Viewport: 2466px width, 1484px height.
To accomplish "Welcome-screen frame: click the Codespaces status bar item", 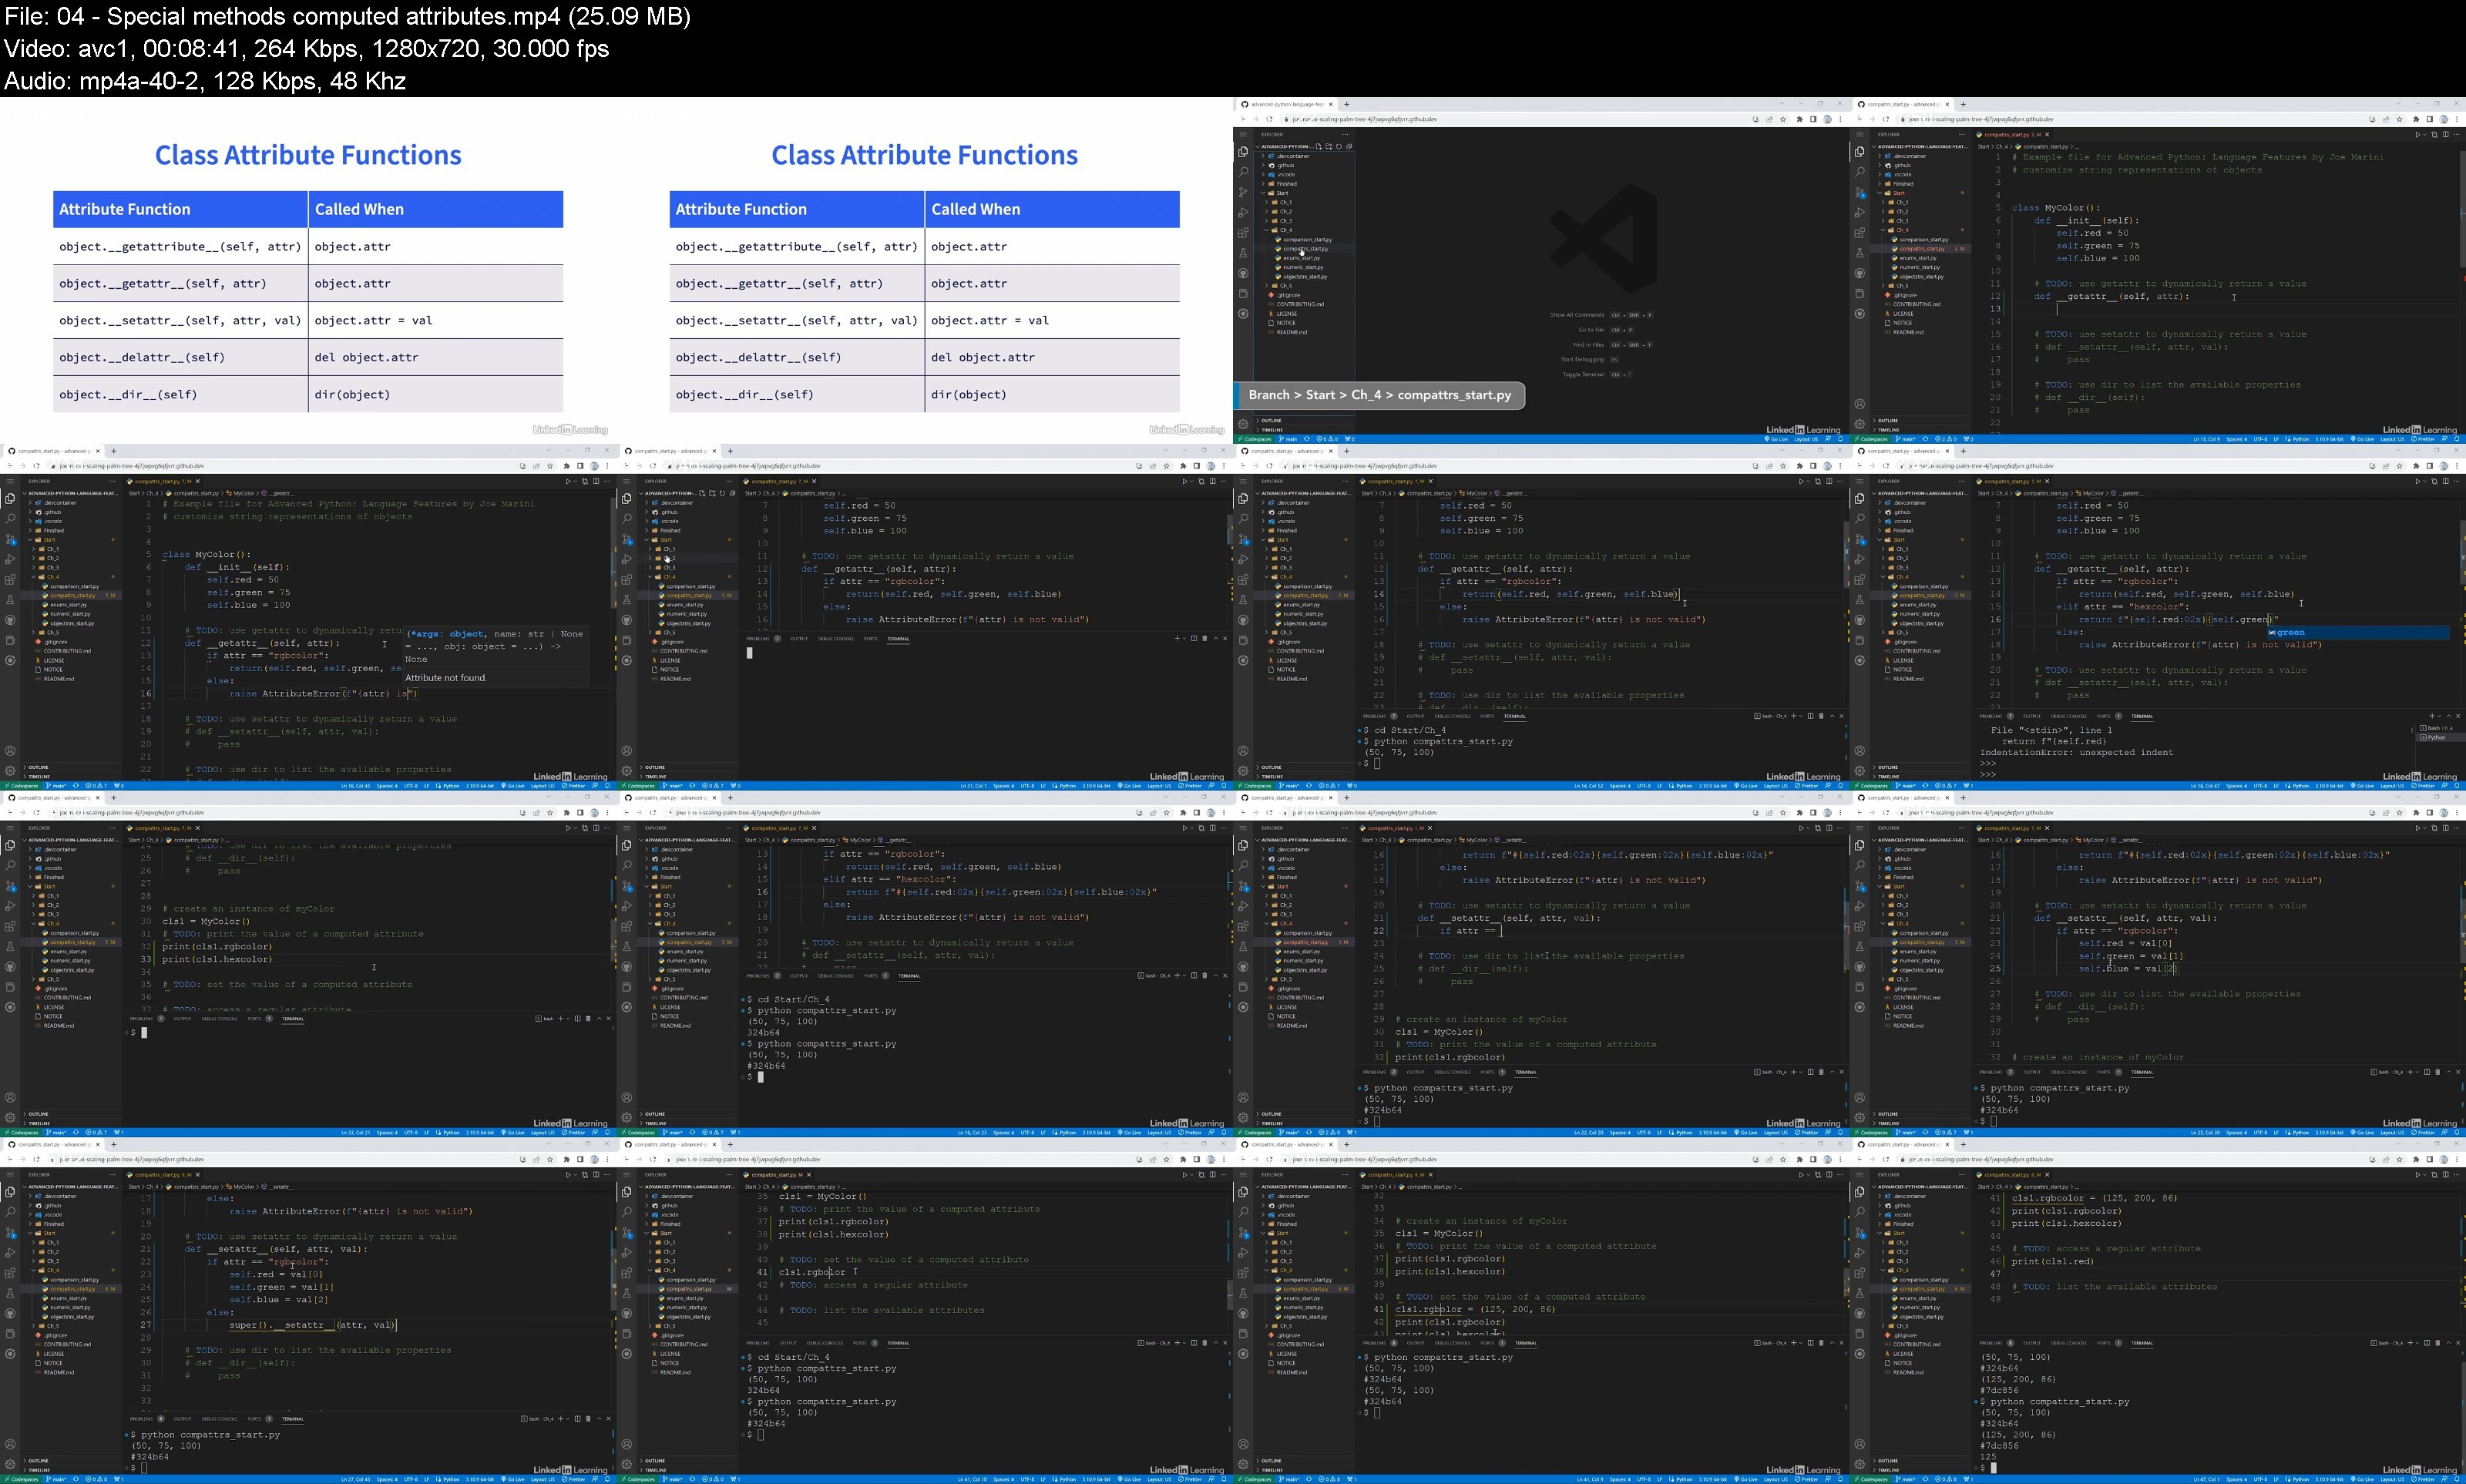I will click(x=1255, y=439).
